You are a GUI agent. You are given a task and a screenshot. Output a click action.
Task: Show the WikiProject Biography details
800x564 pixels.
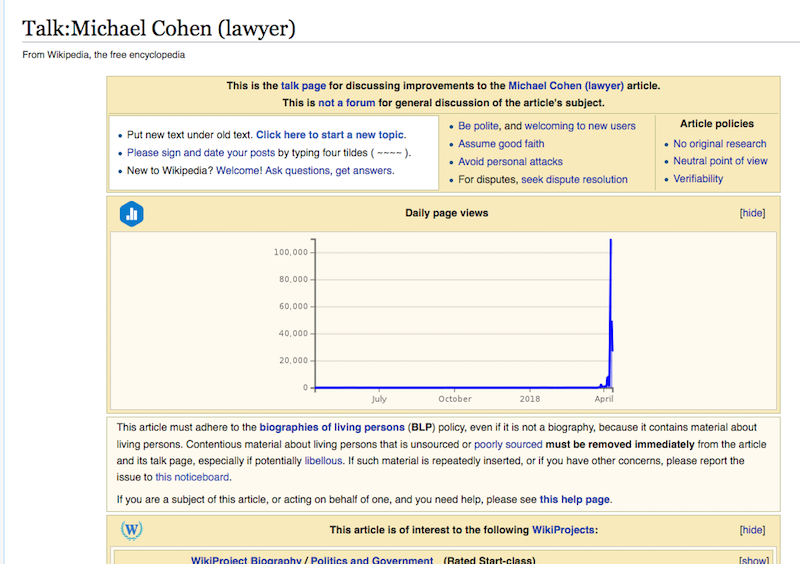pos(754,560)
